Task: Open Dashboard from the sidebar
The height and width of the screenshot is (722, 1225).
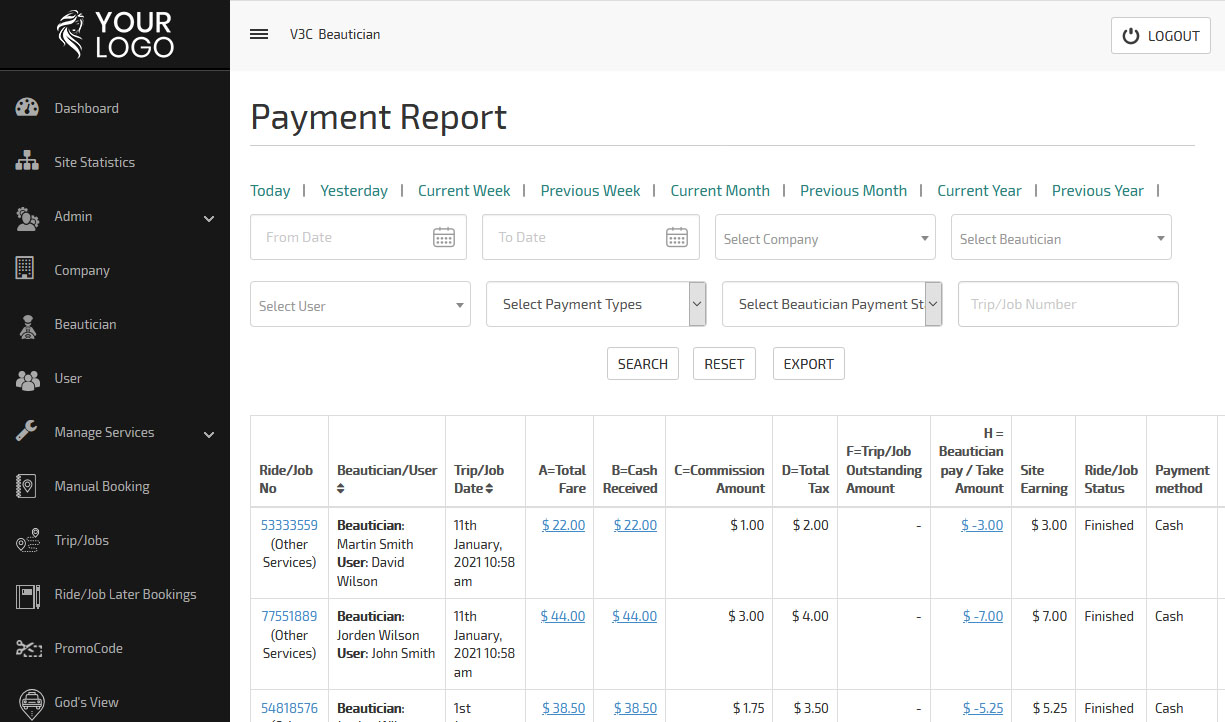Action: [86, 108]
